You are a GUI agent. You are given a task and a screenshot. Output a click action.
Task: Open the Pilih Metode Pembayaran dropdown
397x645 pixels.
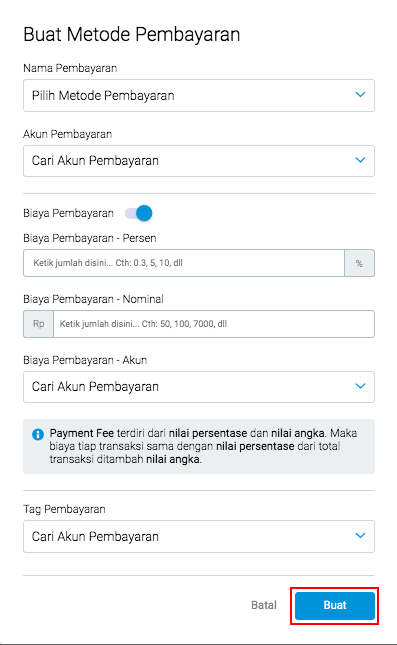pyautogui.click(x=199, y=95)
